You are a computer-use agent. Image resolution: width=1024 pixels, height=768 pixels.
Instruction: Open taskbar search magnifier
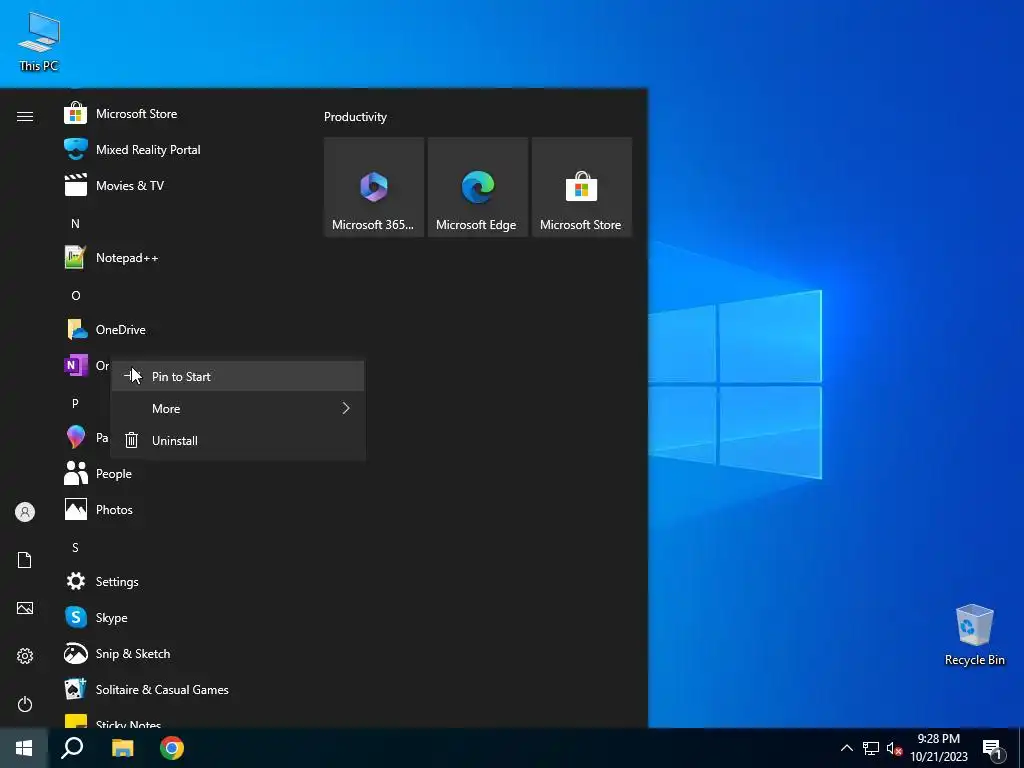tap(72, 748)
